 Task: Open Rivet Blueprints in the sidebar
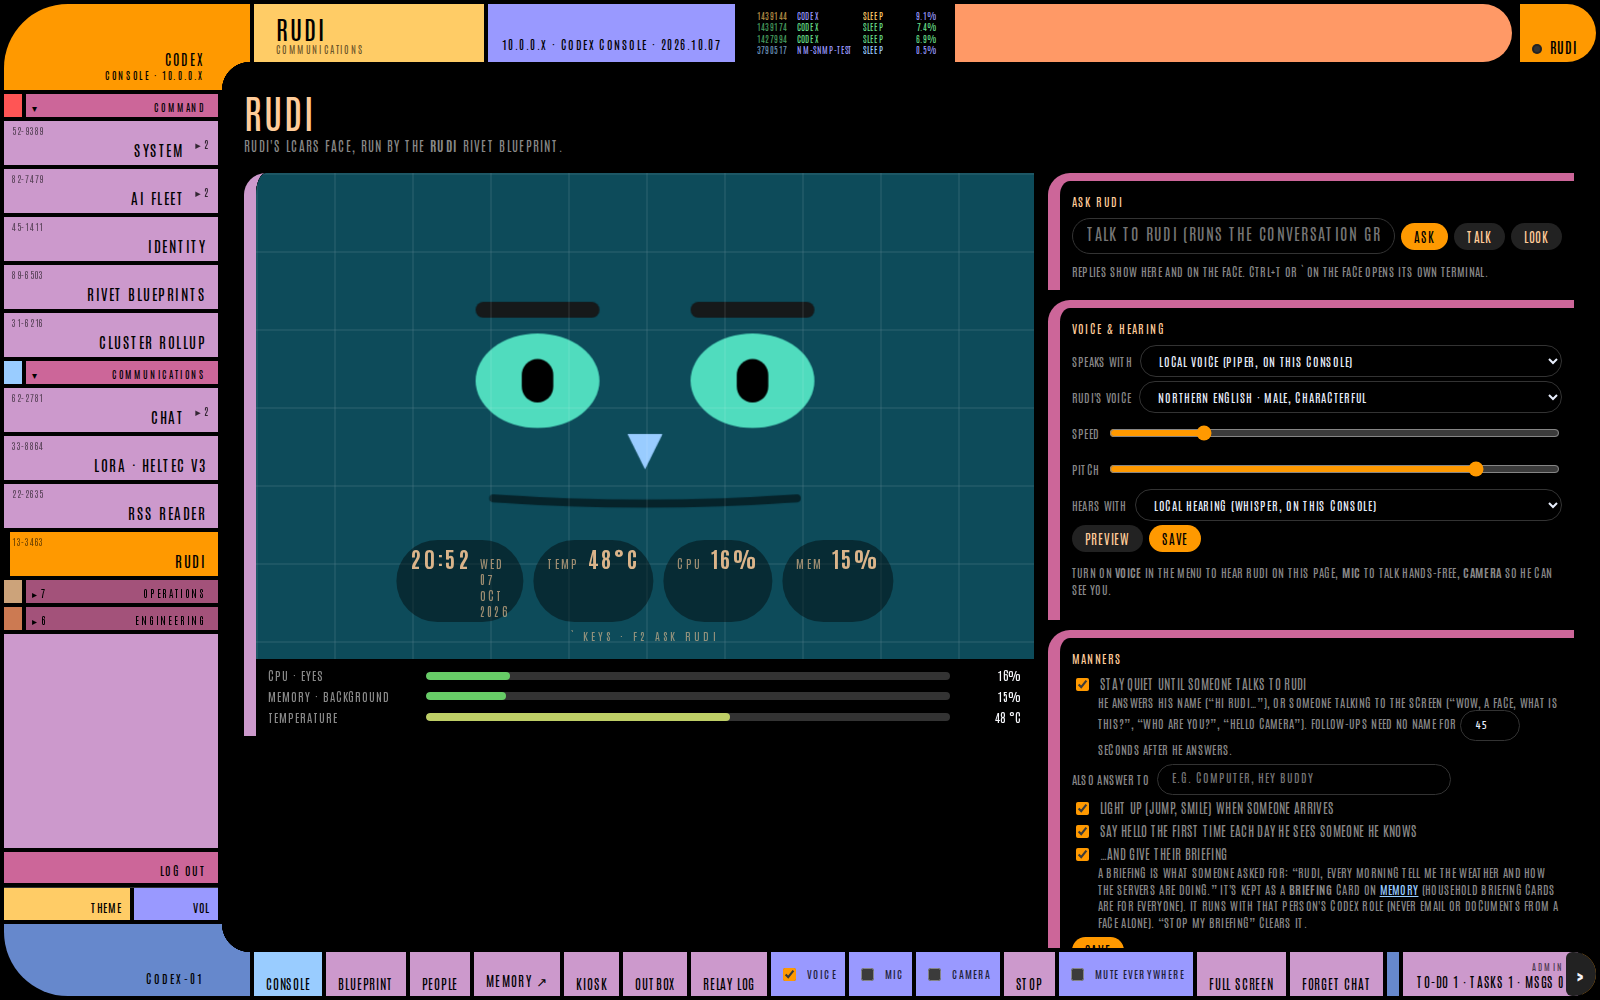[x=111, y=286]
